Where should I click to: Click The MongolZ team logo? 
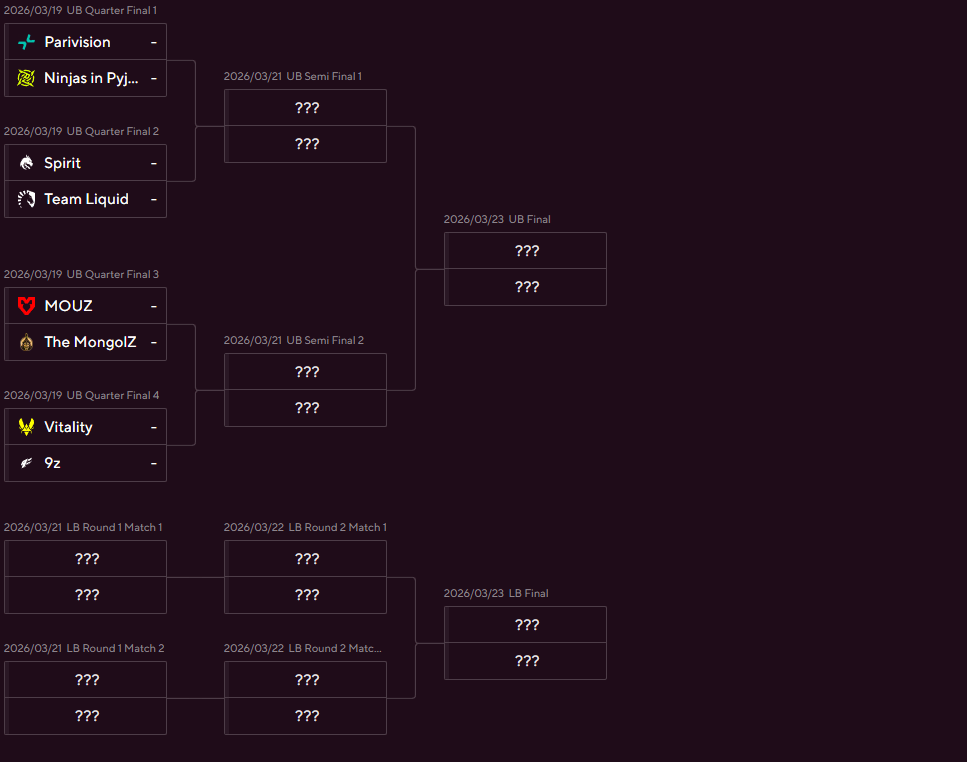point(26,342)
